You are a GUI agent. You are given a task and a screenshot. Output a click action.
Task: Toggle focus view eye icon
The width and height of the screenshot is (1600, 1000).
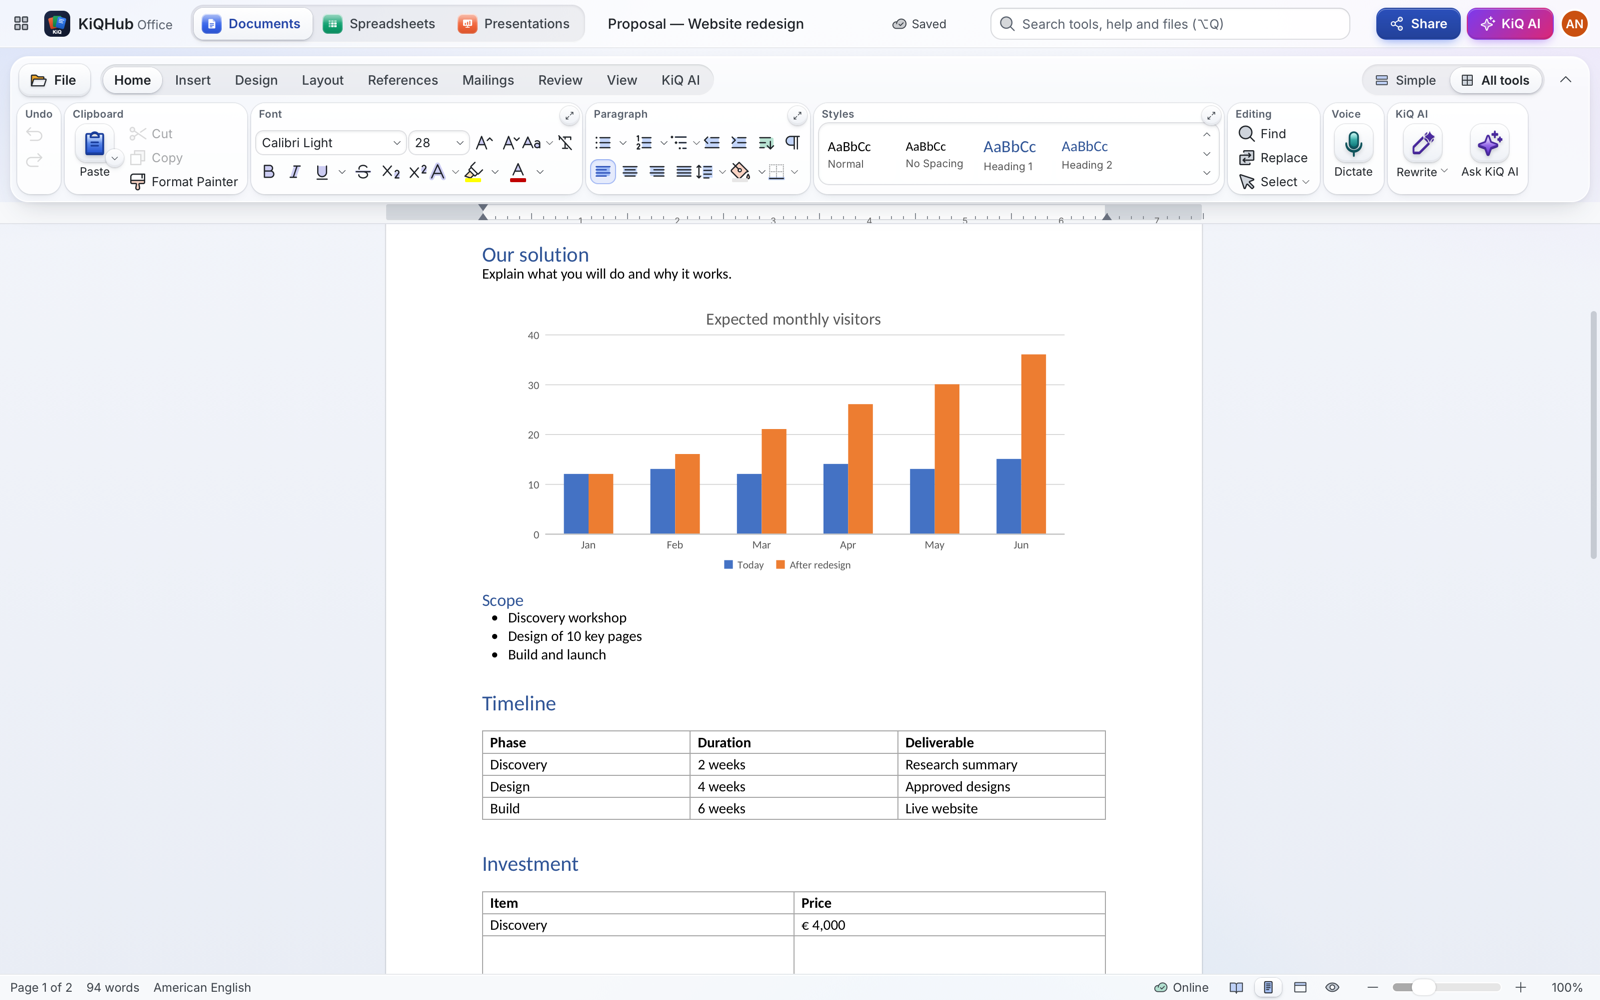(1332, 987)
